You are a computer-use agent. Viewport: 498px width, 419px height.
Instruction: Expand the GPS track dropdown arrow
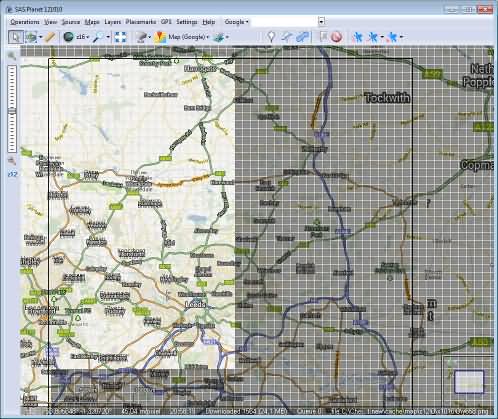click(x=382, y=37)
